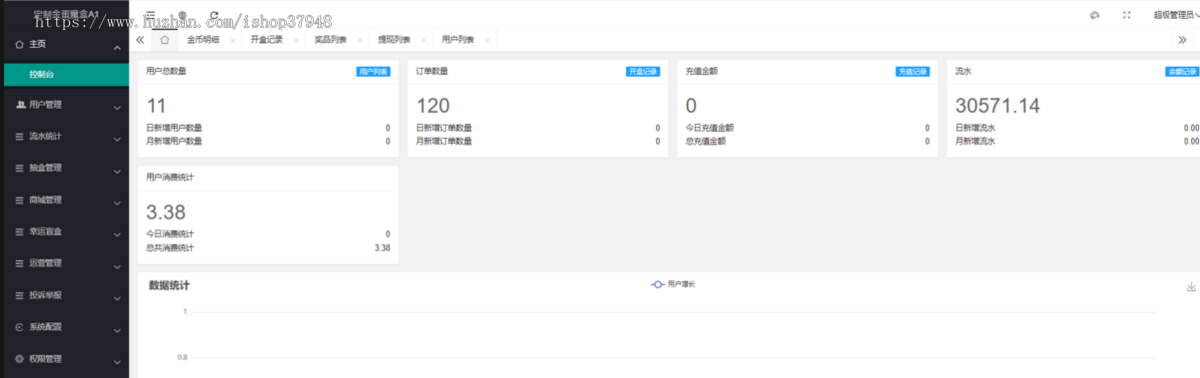
Task: Click the 今日消费统计 label
Action: coord(170,234)
